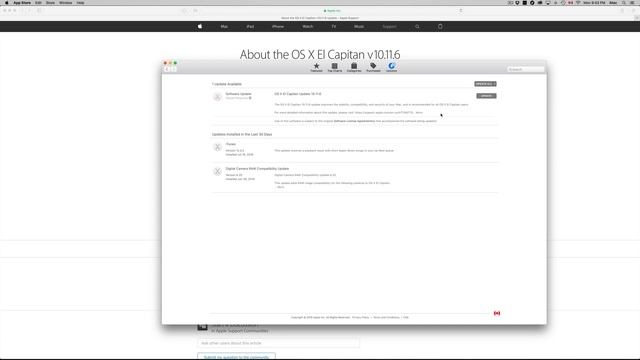Click '1 Update Available' heading

[x=227, y=84]
